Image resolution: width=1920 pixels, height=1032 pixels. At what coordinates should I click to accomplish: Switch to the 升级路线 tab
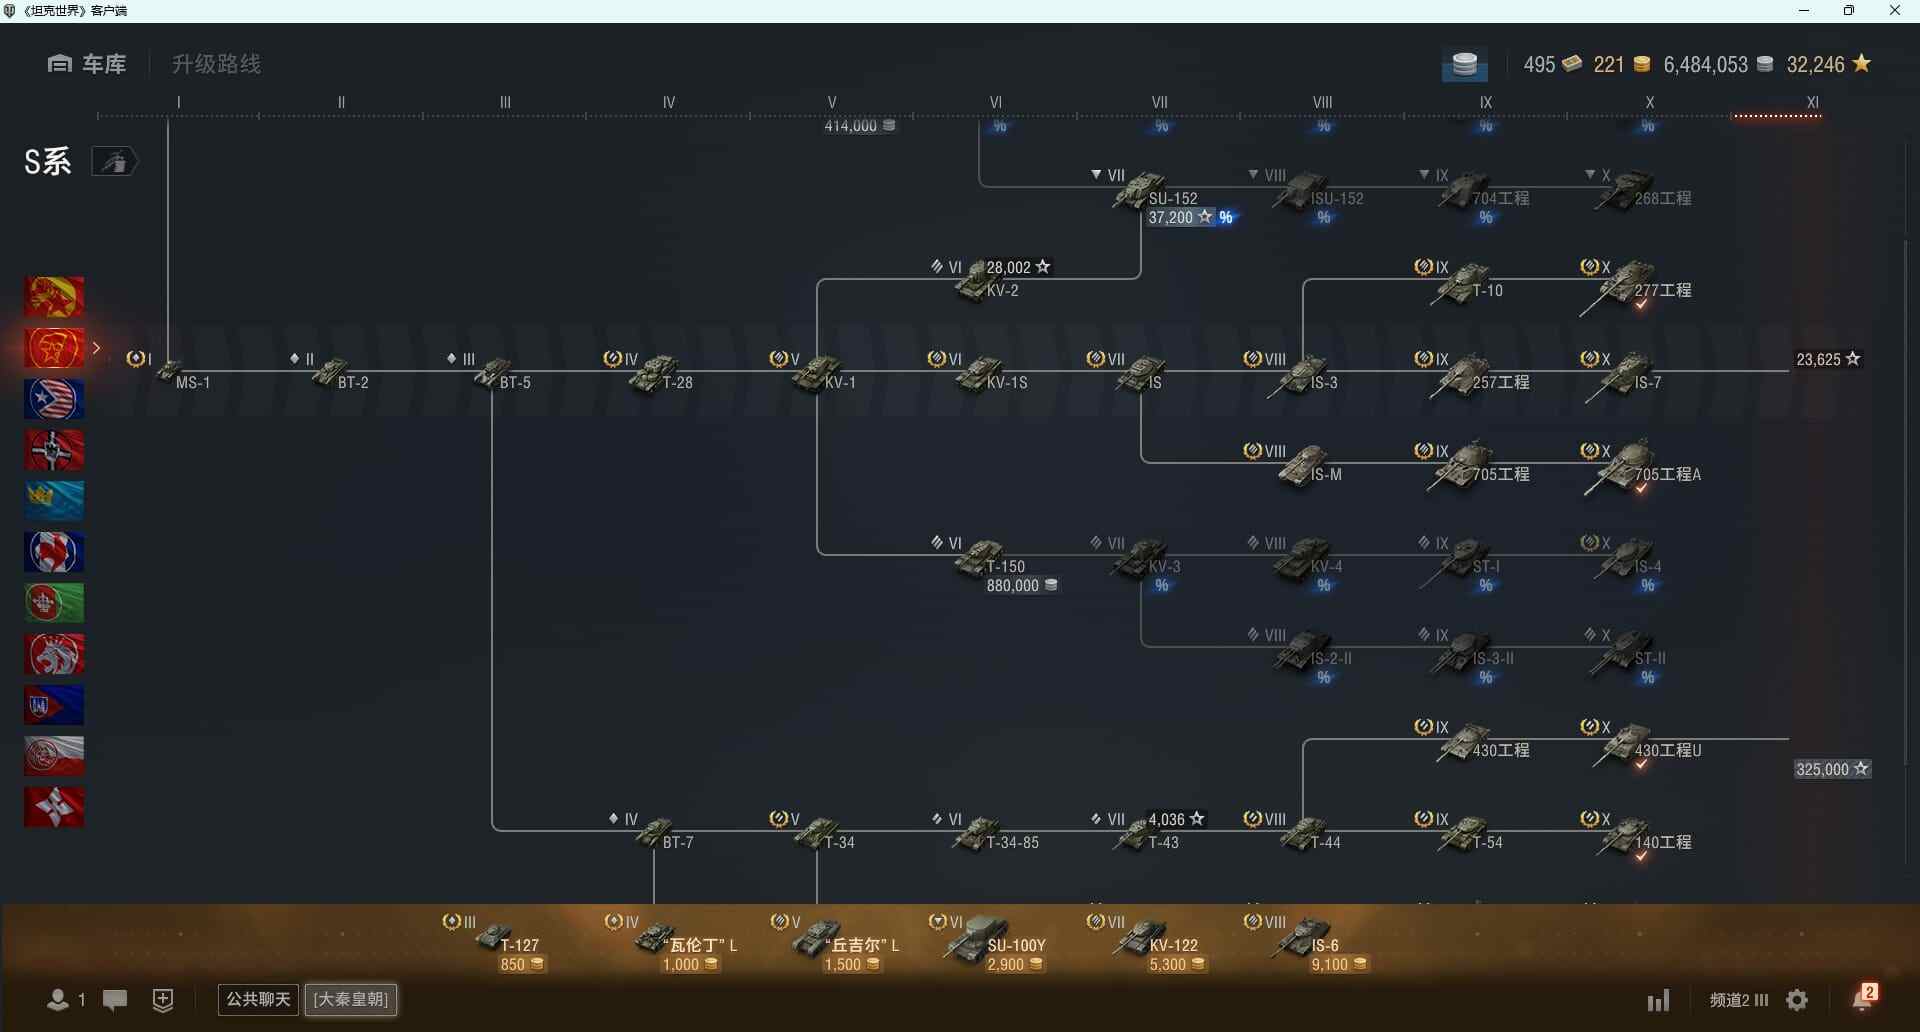click(x=216, y=64)
